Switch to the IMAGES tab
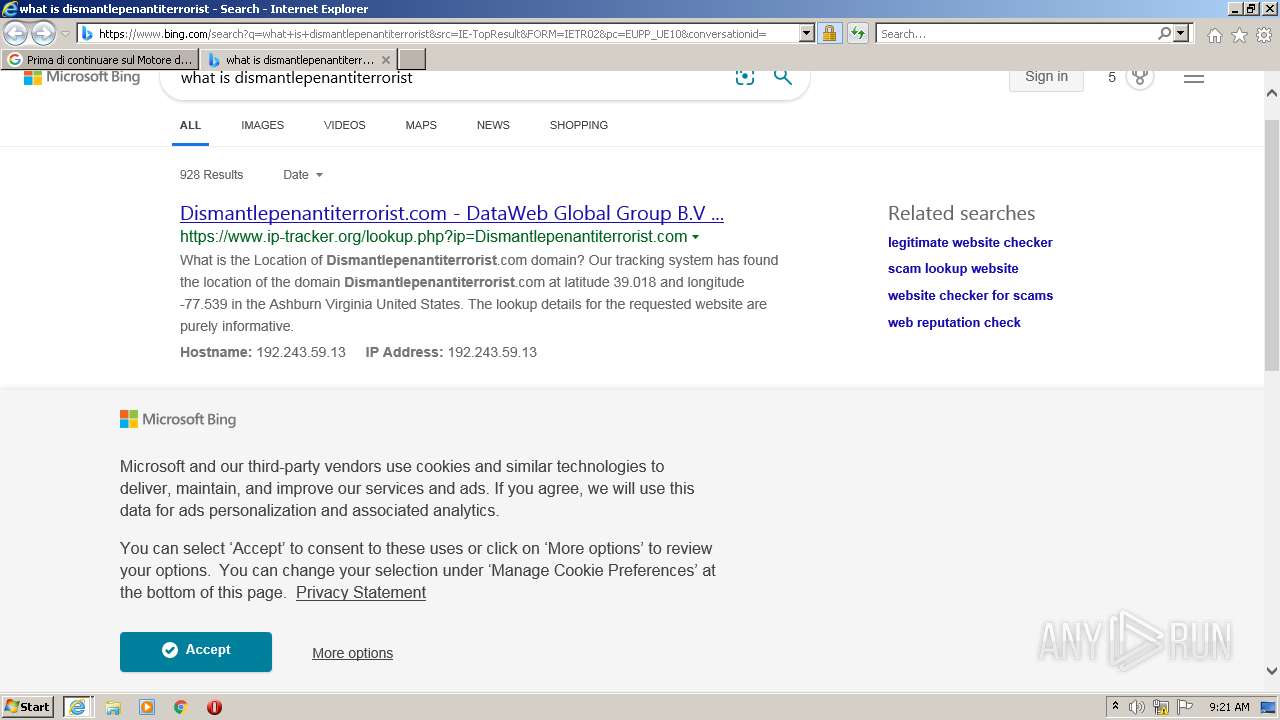 click(x=262, y=125)
